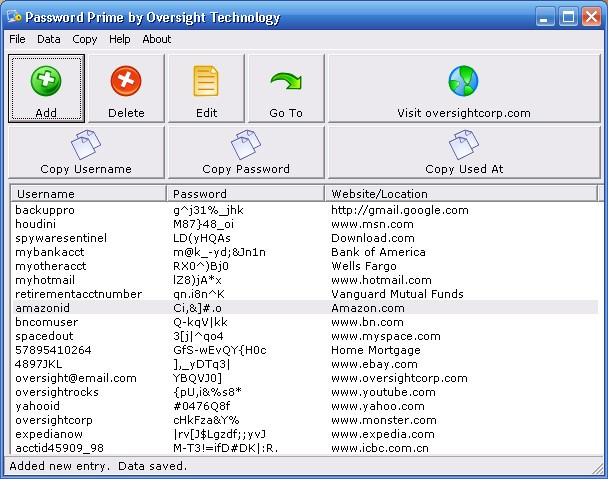Click the http://gmail.google.com location cell
This screenshot has height=479, width=608.
[400, 210]
